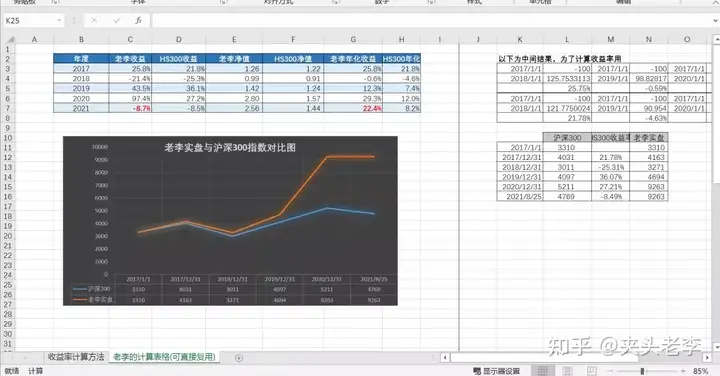Select the 2.80 net value cell

tap(234, 99)
